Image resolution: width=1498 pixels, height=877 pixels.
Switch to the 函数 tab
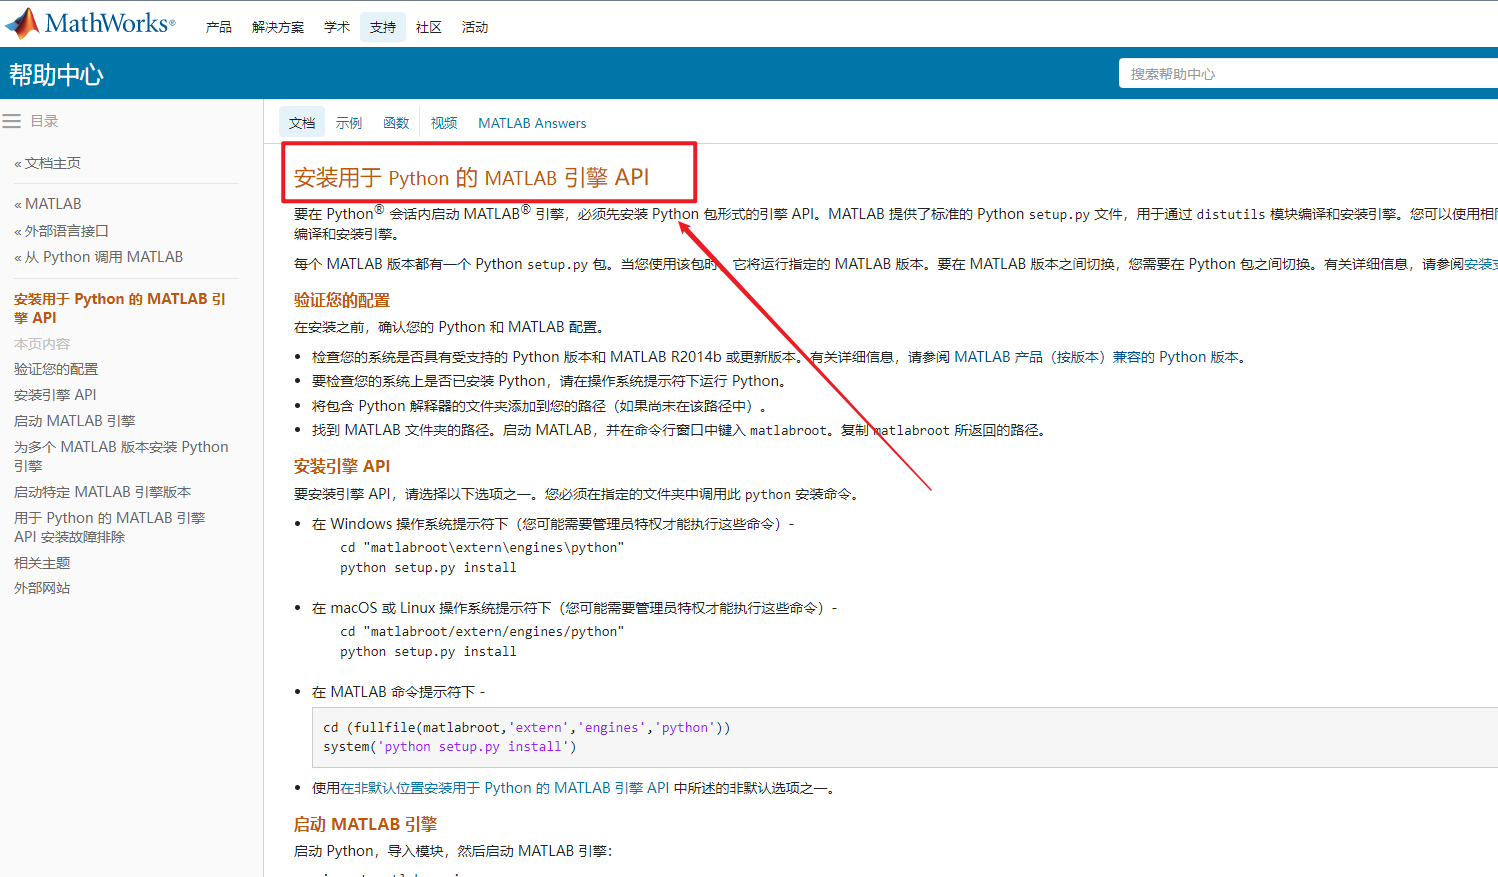click(x=396, y=123)
